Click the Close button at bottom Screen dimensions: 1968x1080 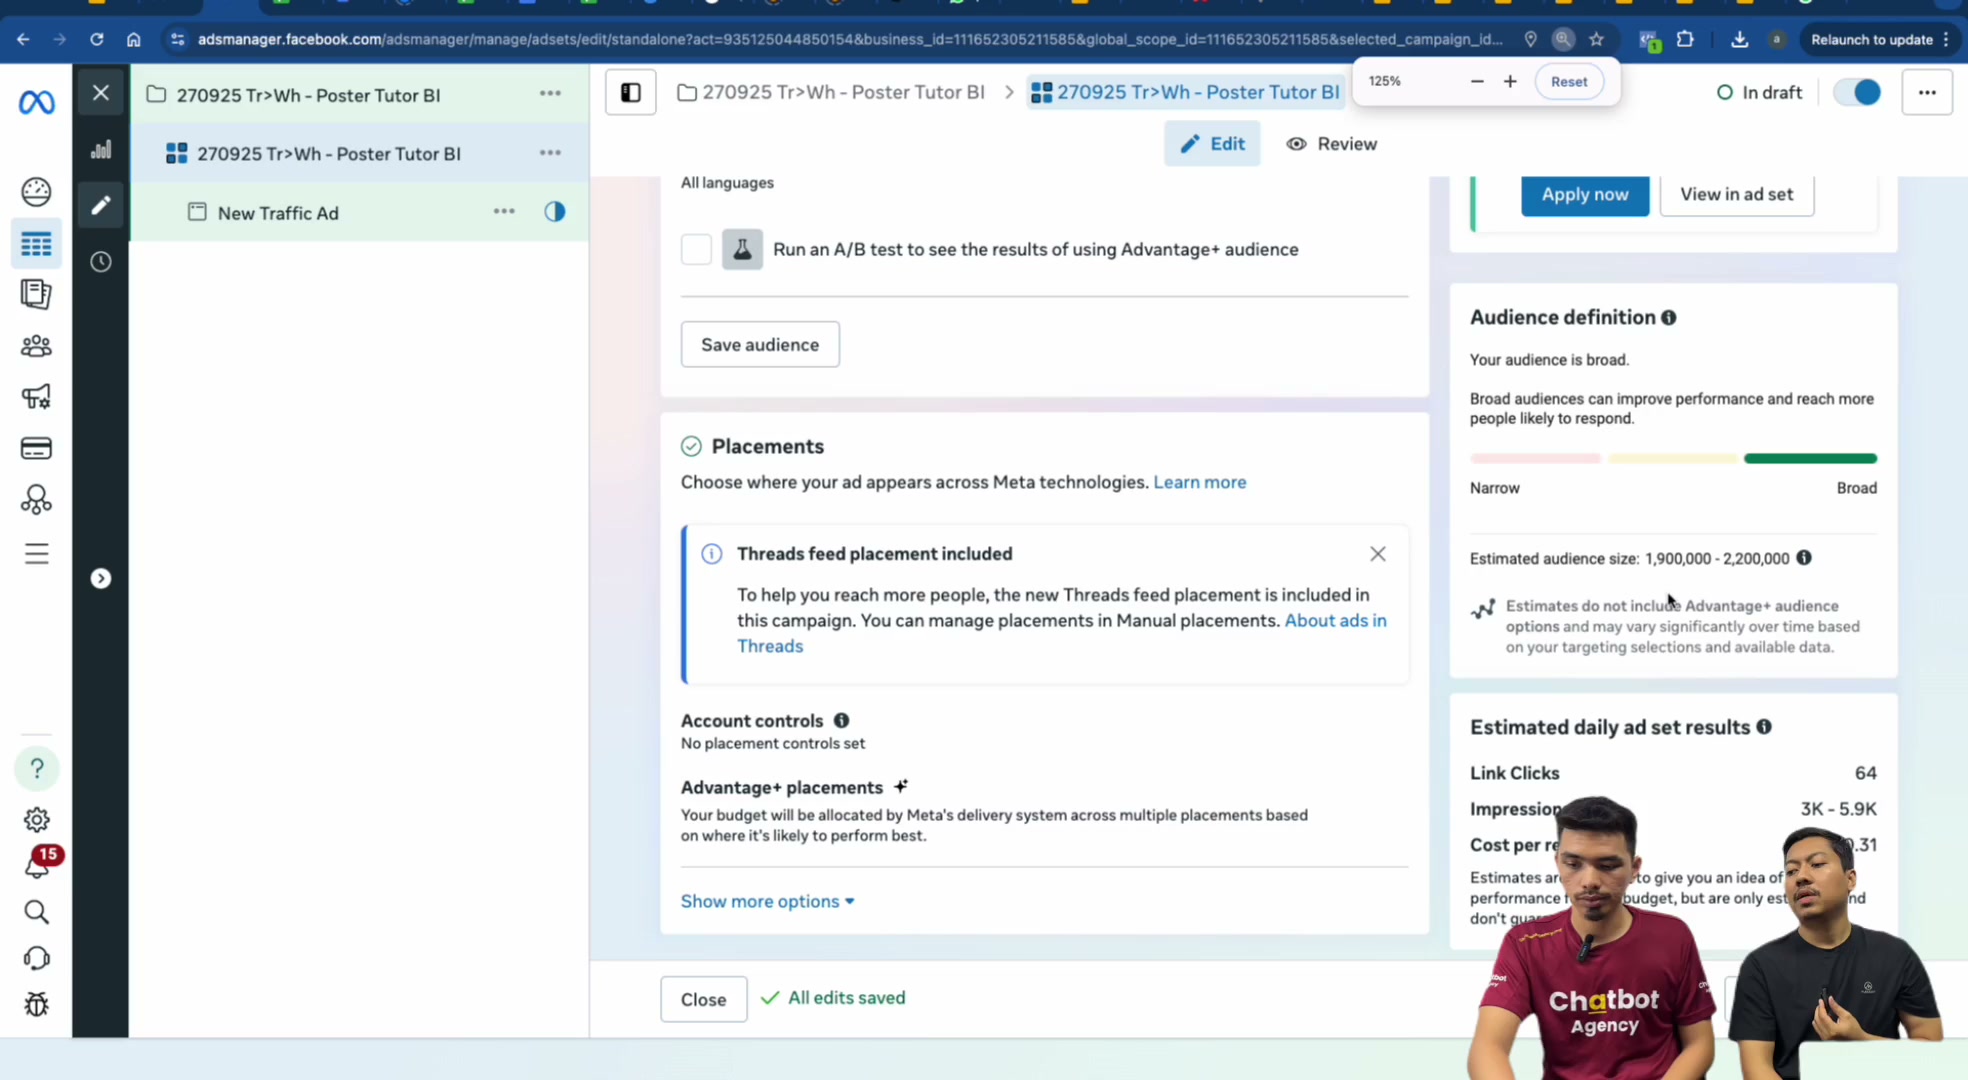(703, 999)
